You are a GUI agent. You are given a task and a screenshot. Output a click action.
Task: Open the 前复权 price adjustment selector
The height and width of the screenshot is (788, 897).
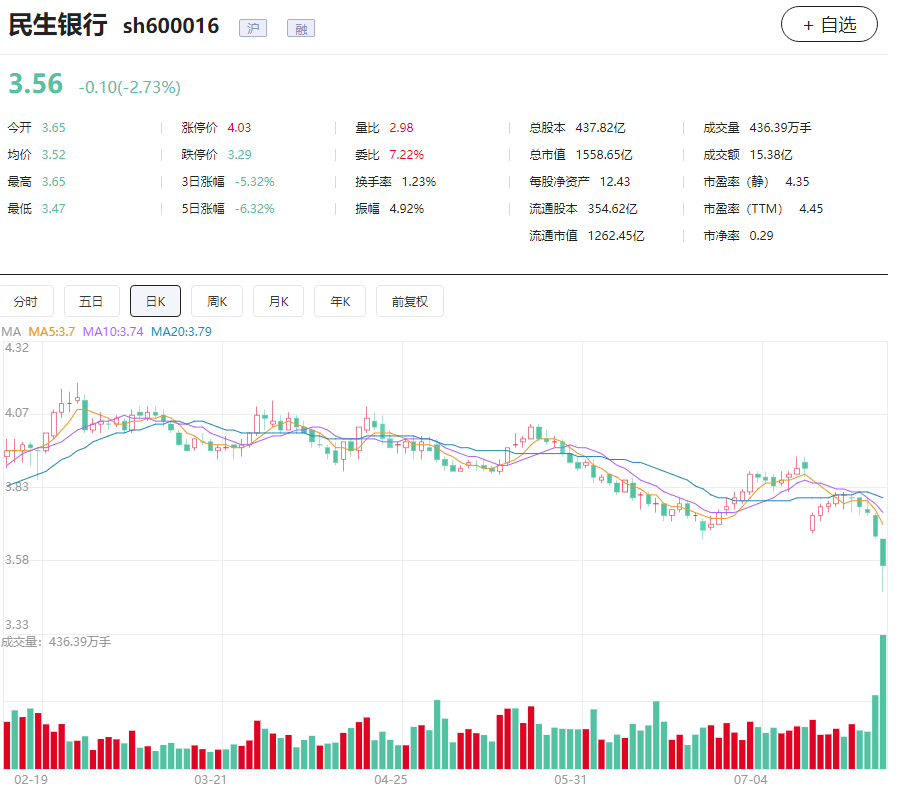point(410,301)
